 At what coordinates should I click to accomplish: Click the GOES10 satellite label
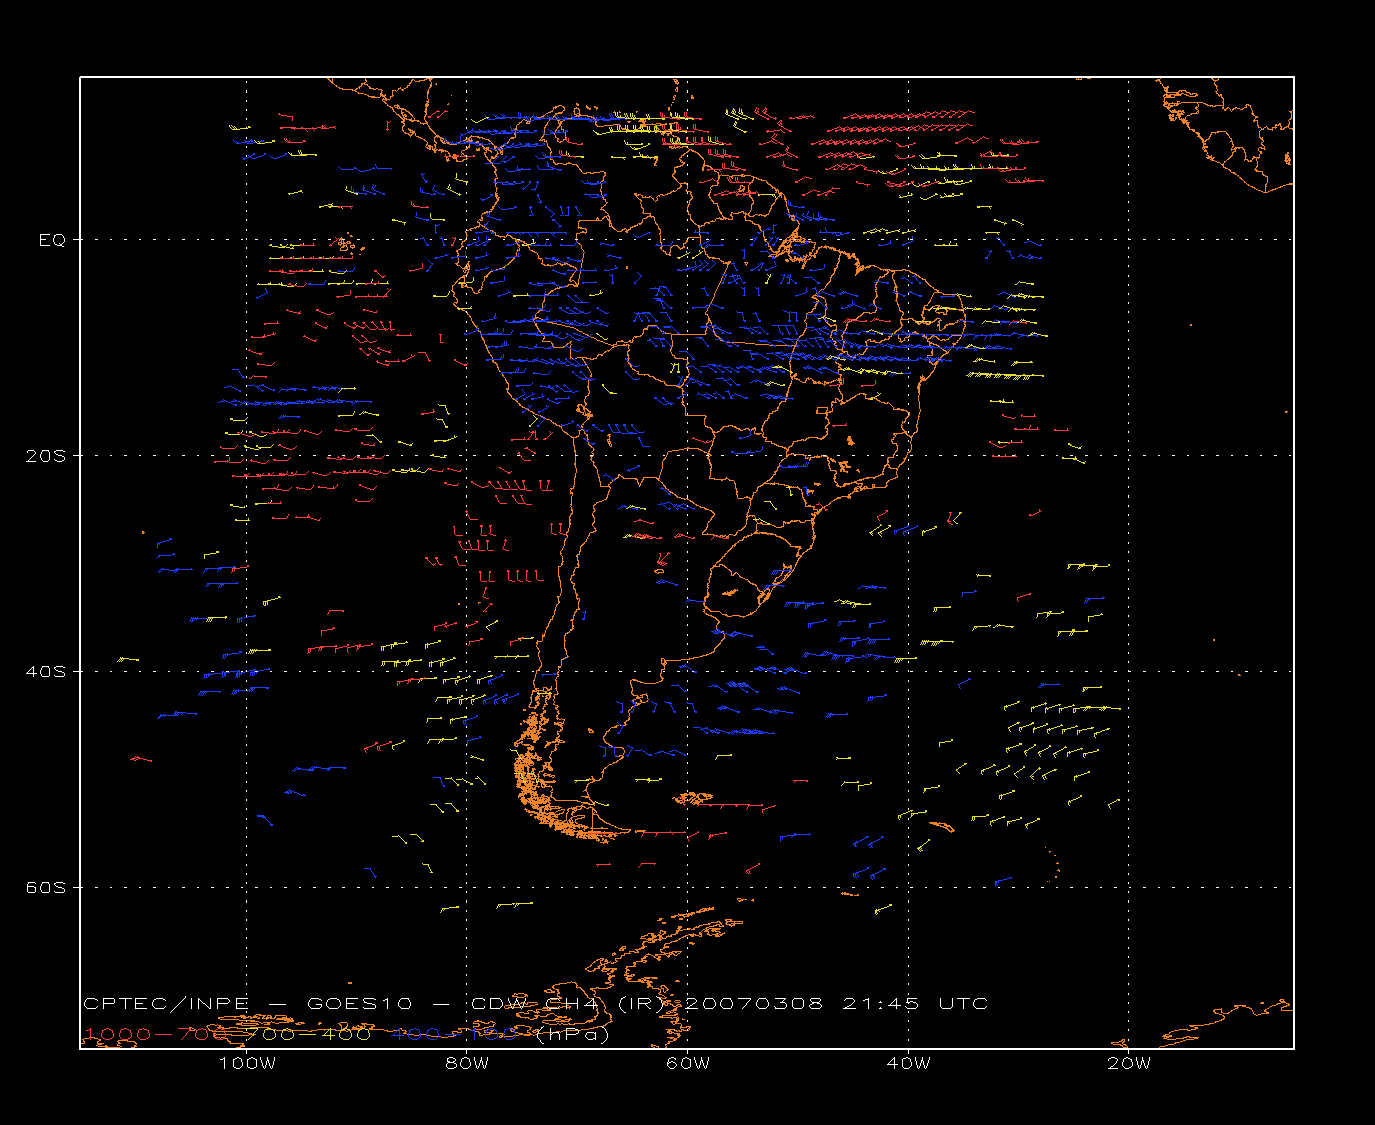[x=358, y=1004]
